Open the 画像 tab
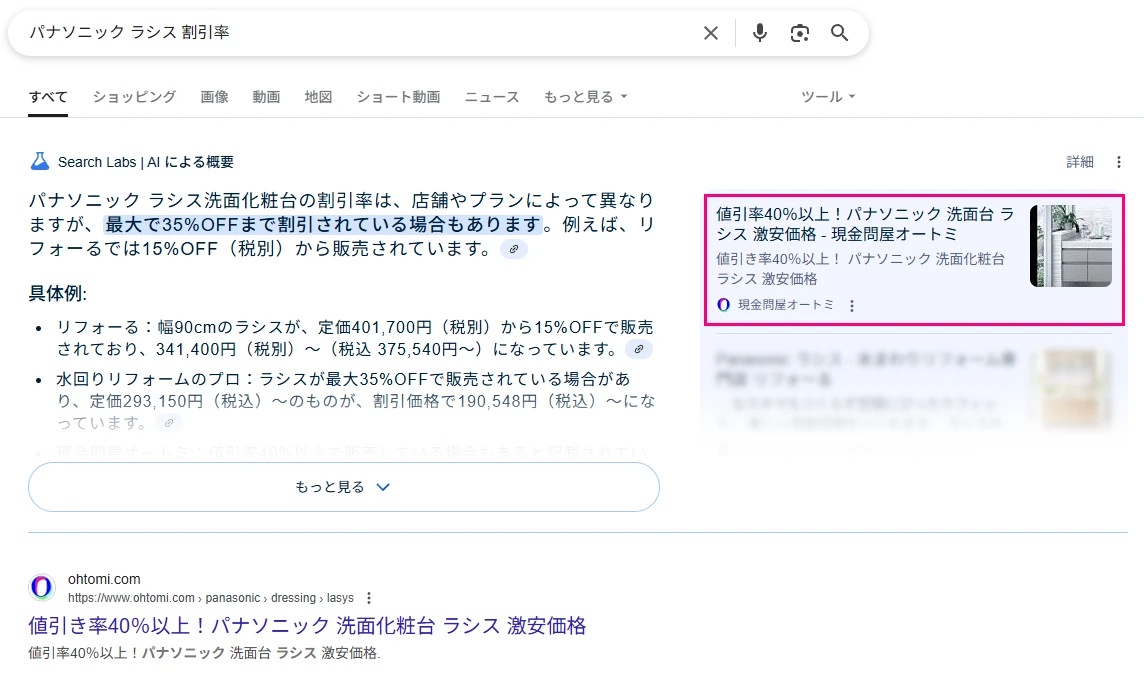This screenshot has width=1144, height=673. [x=214, y=96]
